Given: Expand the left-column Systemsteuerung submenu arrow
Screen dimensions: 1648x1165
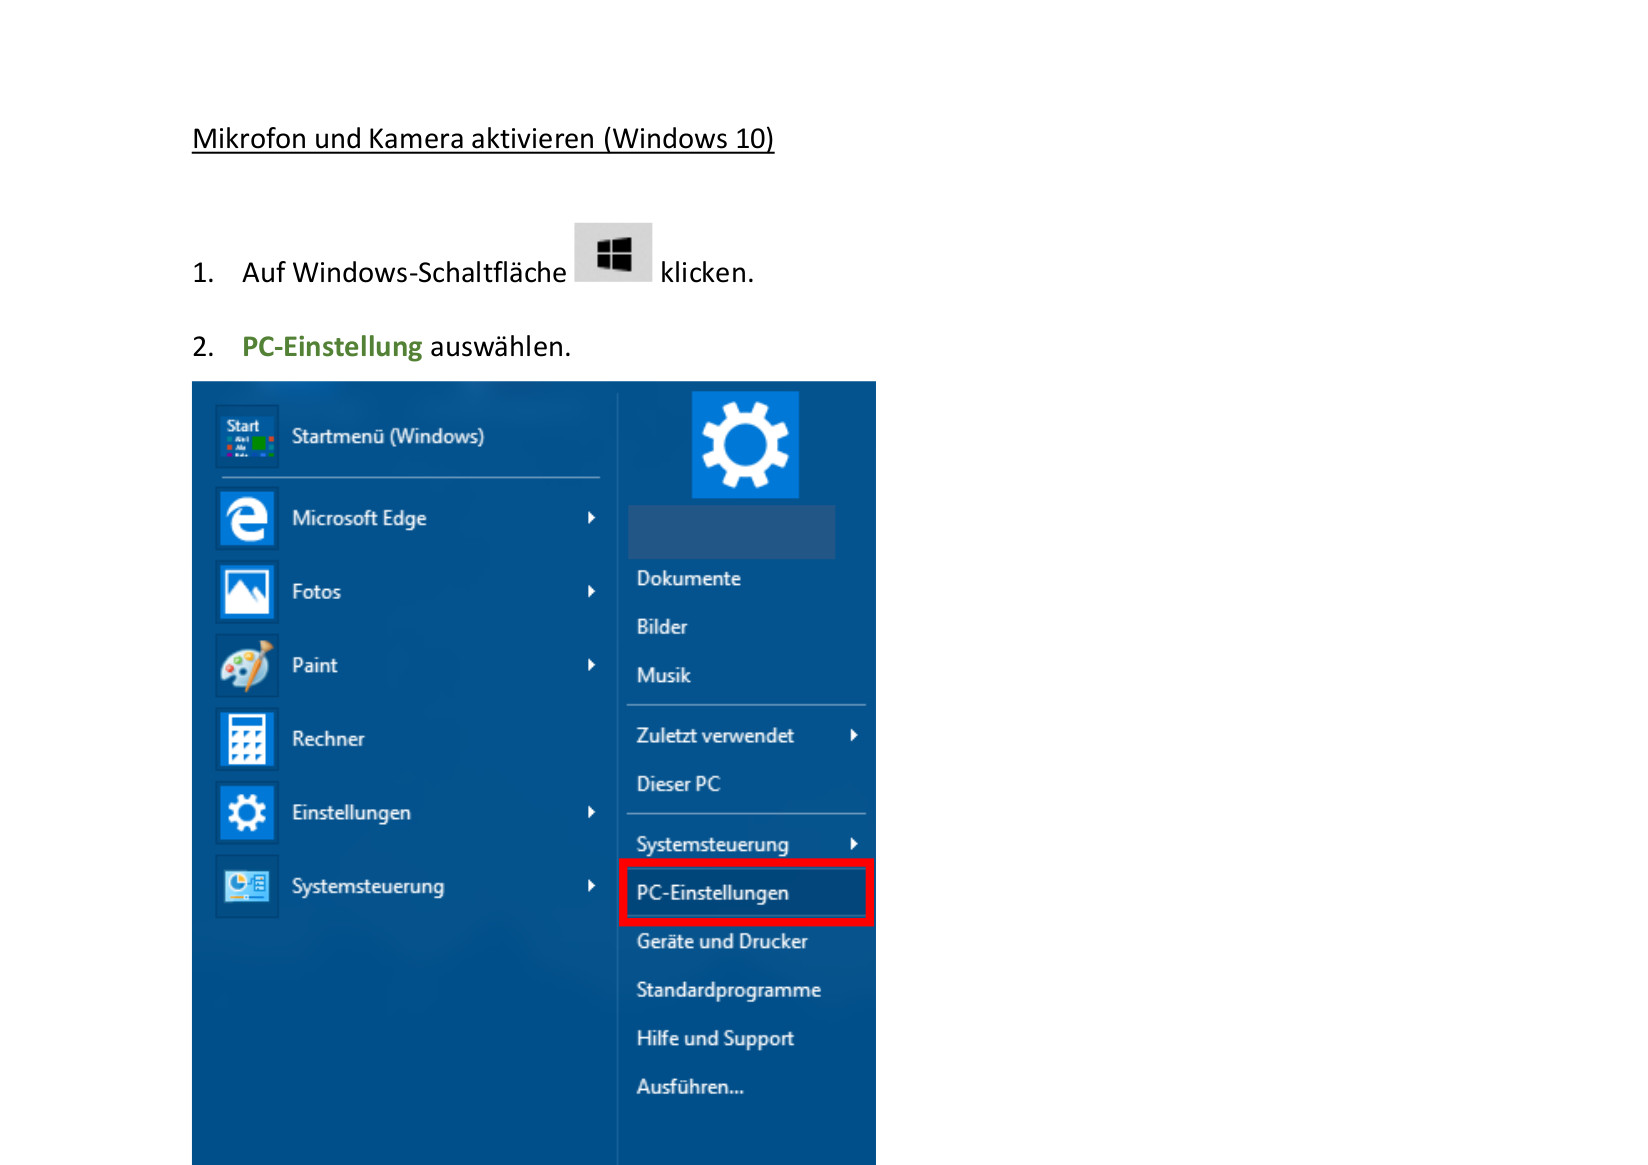Looking at the screenshot, I should coord(591,886).
